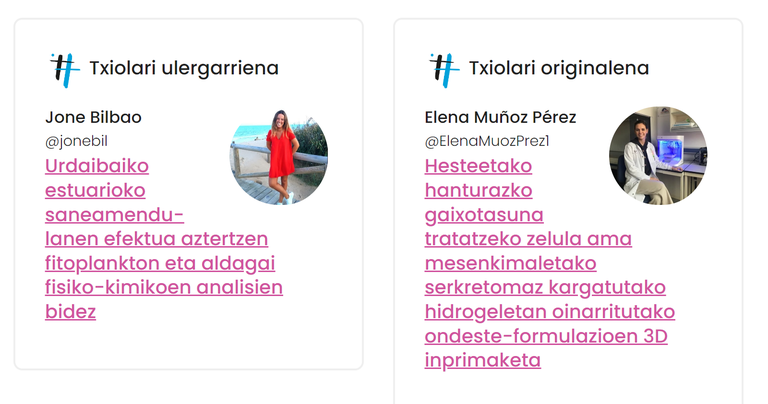Click the Txiolari ulergarriena card heading
Viewport: 768px width, 404px height.
pyautogui.click(x=183, y=69)
